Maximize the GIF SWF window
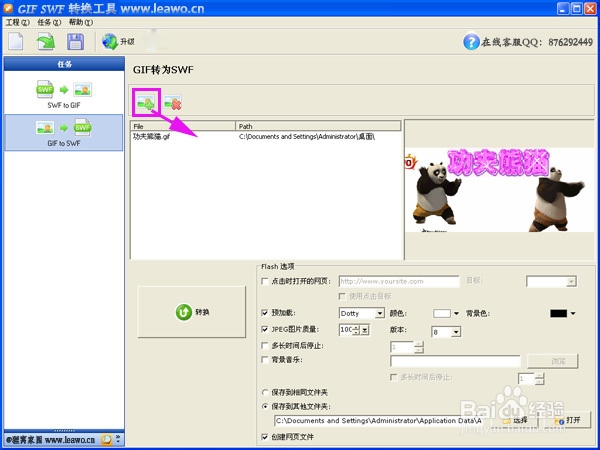This screenshot has height=450, width=600. click(x=576, y=8)
